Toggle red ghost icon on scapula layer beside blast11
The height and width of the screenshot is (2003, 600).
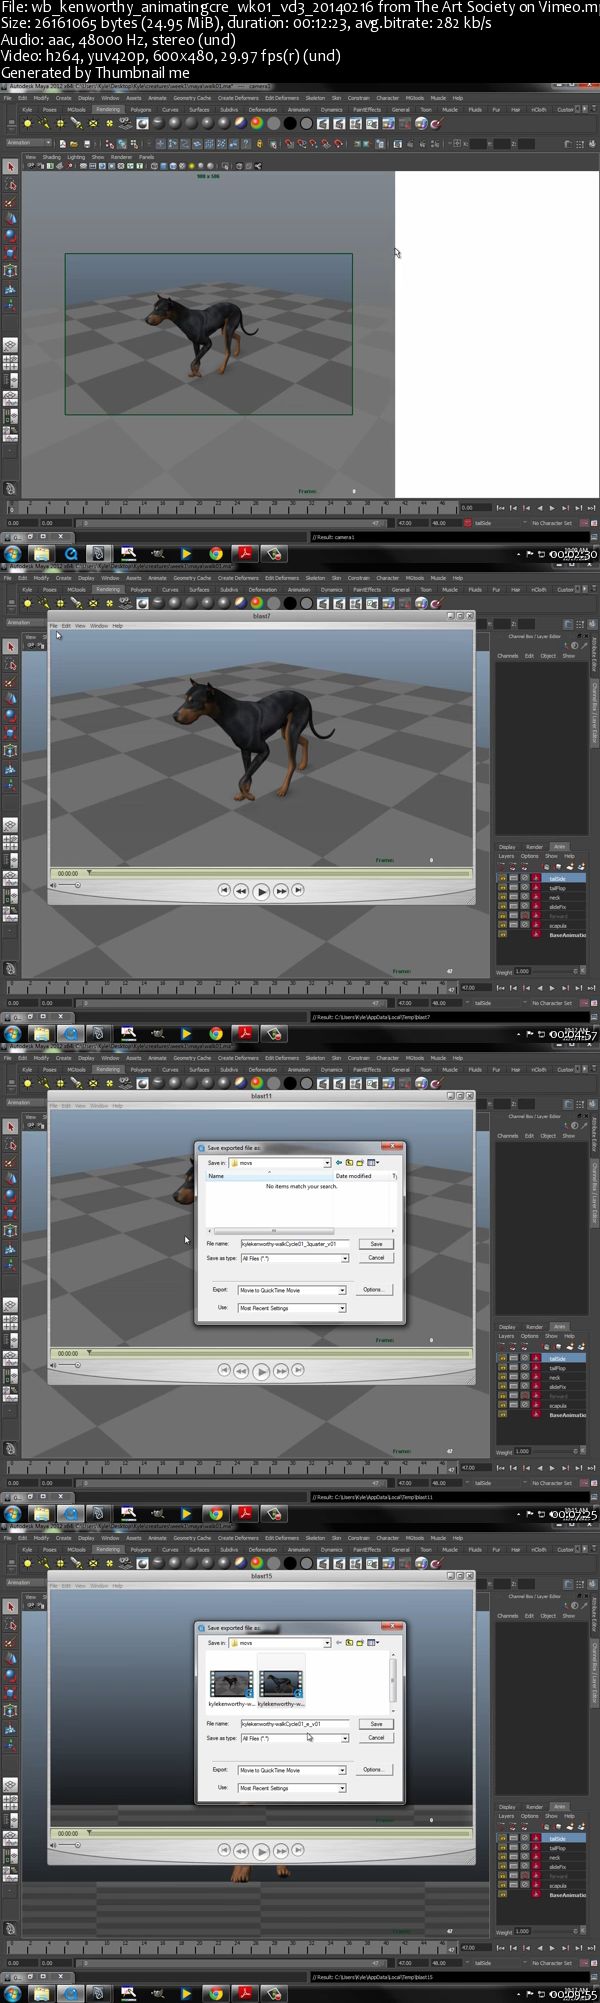(535, 1406)
